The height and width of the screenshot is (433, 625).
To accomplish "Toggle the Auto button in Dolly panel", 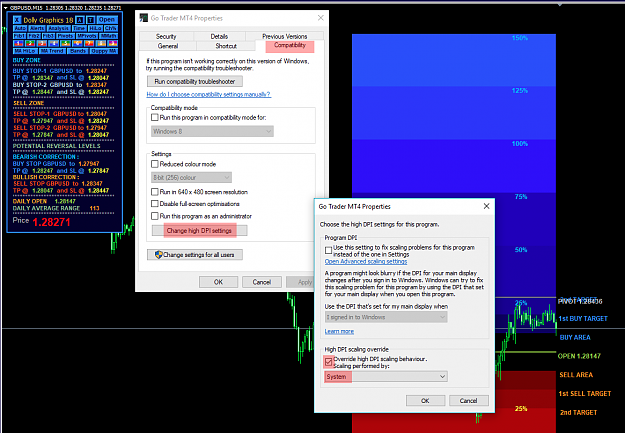I will [20, 28].
